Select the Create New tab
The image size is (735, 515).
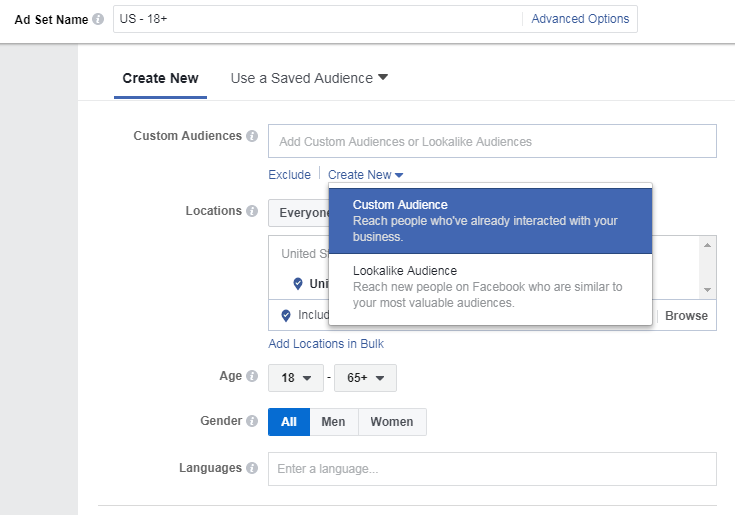click(x=160, y=78)
